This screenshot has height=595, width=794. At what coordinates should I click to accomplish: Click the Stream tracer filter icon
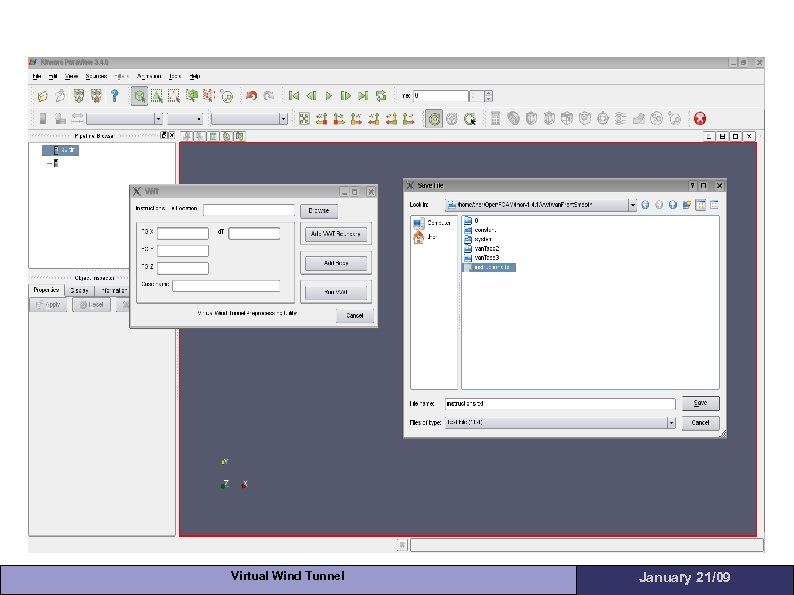coord(620,119)
